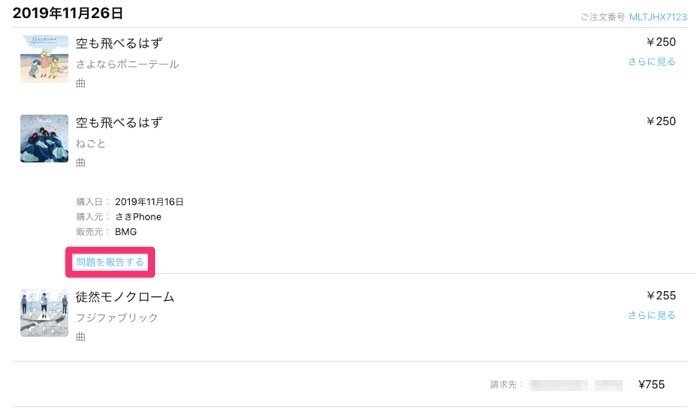This screenshot has height=414, width=700.
Task: Click the ¥250 price of ねごと song
Action: click(x=661, y=121)
